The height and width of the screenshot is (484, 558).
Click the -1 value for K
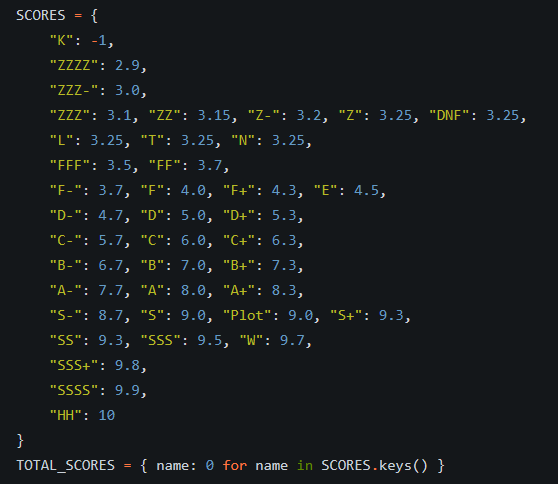coord(99,41)
